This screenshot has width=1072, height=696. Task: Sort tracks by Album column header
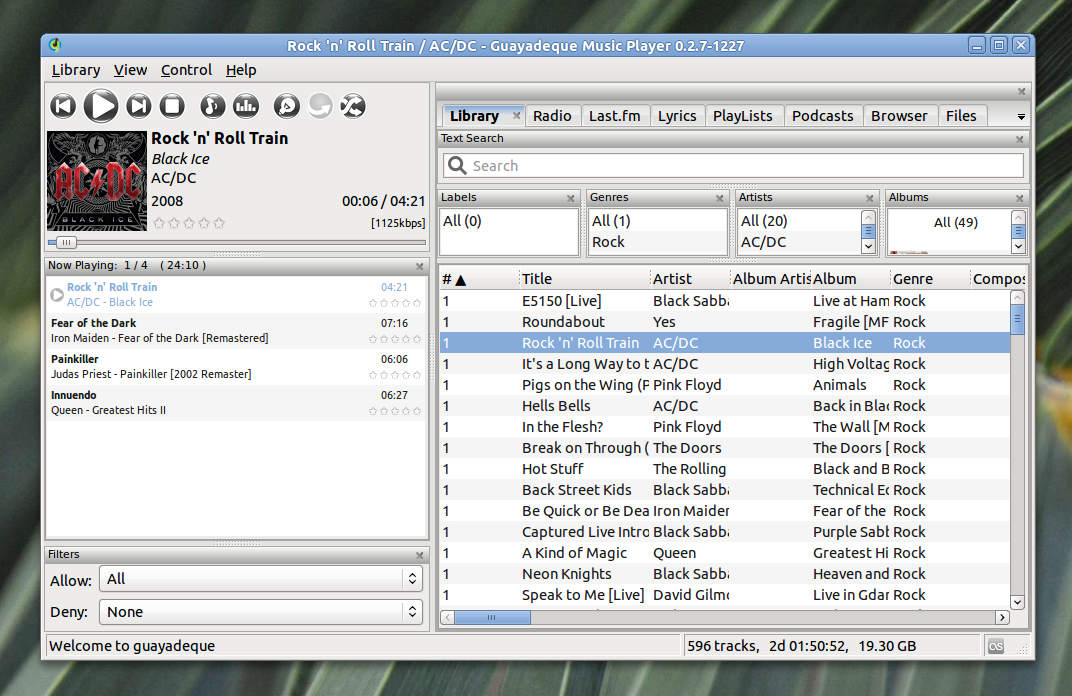(850, 279)
